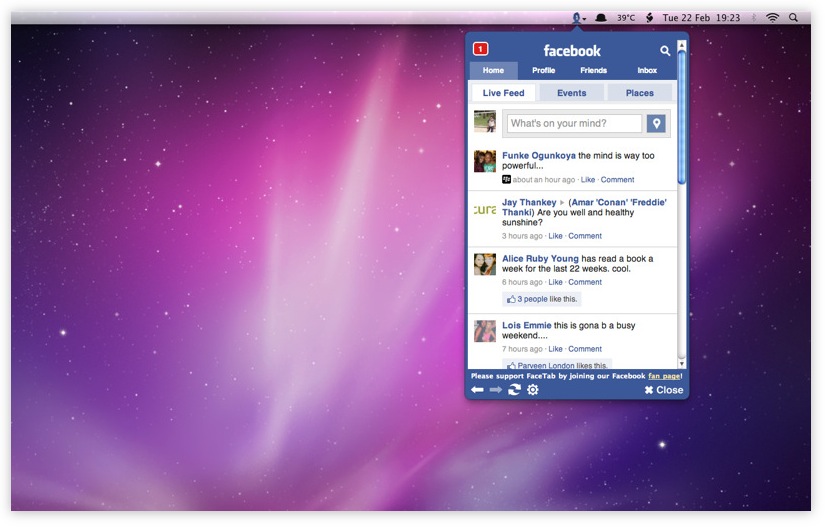Viewport: 825px width, 529px height.
Task: Click the 39°C temperature menu bar item
Action: click(626, 18)
